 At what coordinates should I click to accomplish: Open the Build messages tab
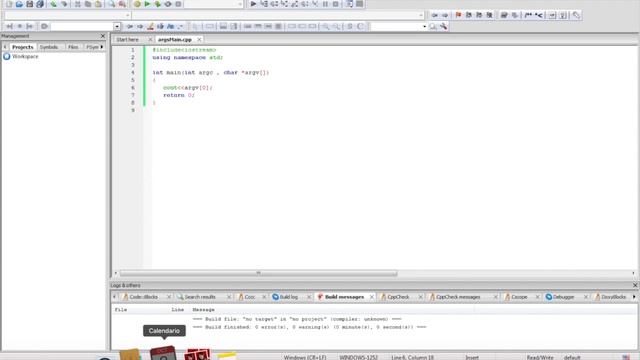[344, 297]
